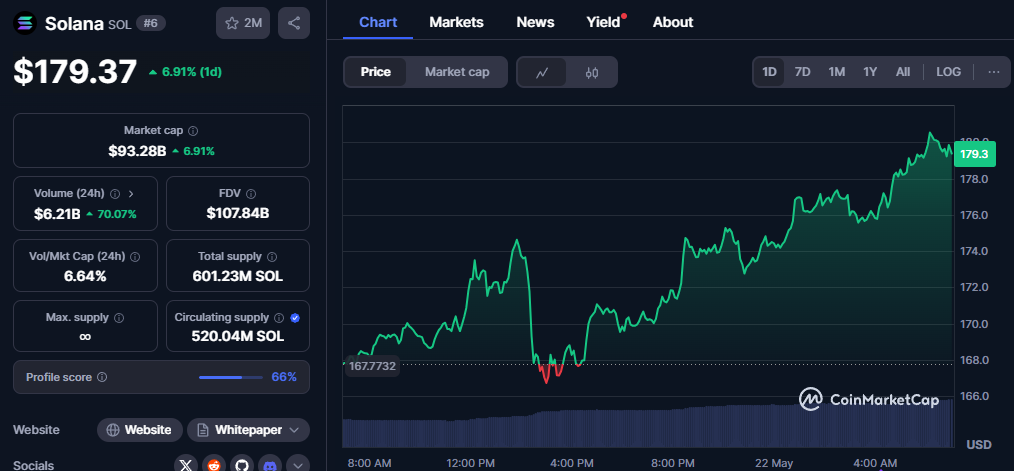1014x471 pixels.
Task: Open Solana's GitHub social link
Action: [242, 465]
